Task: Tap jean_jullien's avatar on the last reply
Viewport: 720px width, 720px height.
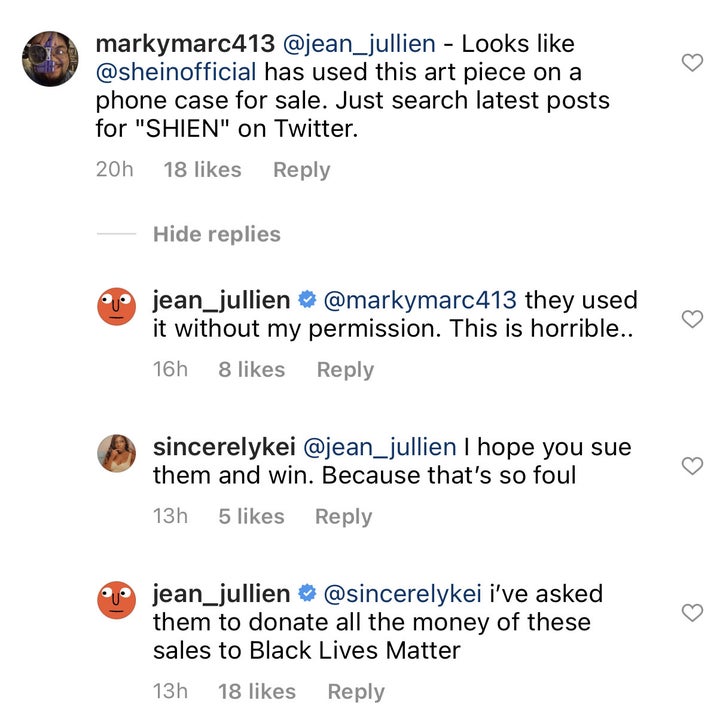Action: tap(116, 600)
